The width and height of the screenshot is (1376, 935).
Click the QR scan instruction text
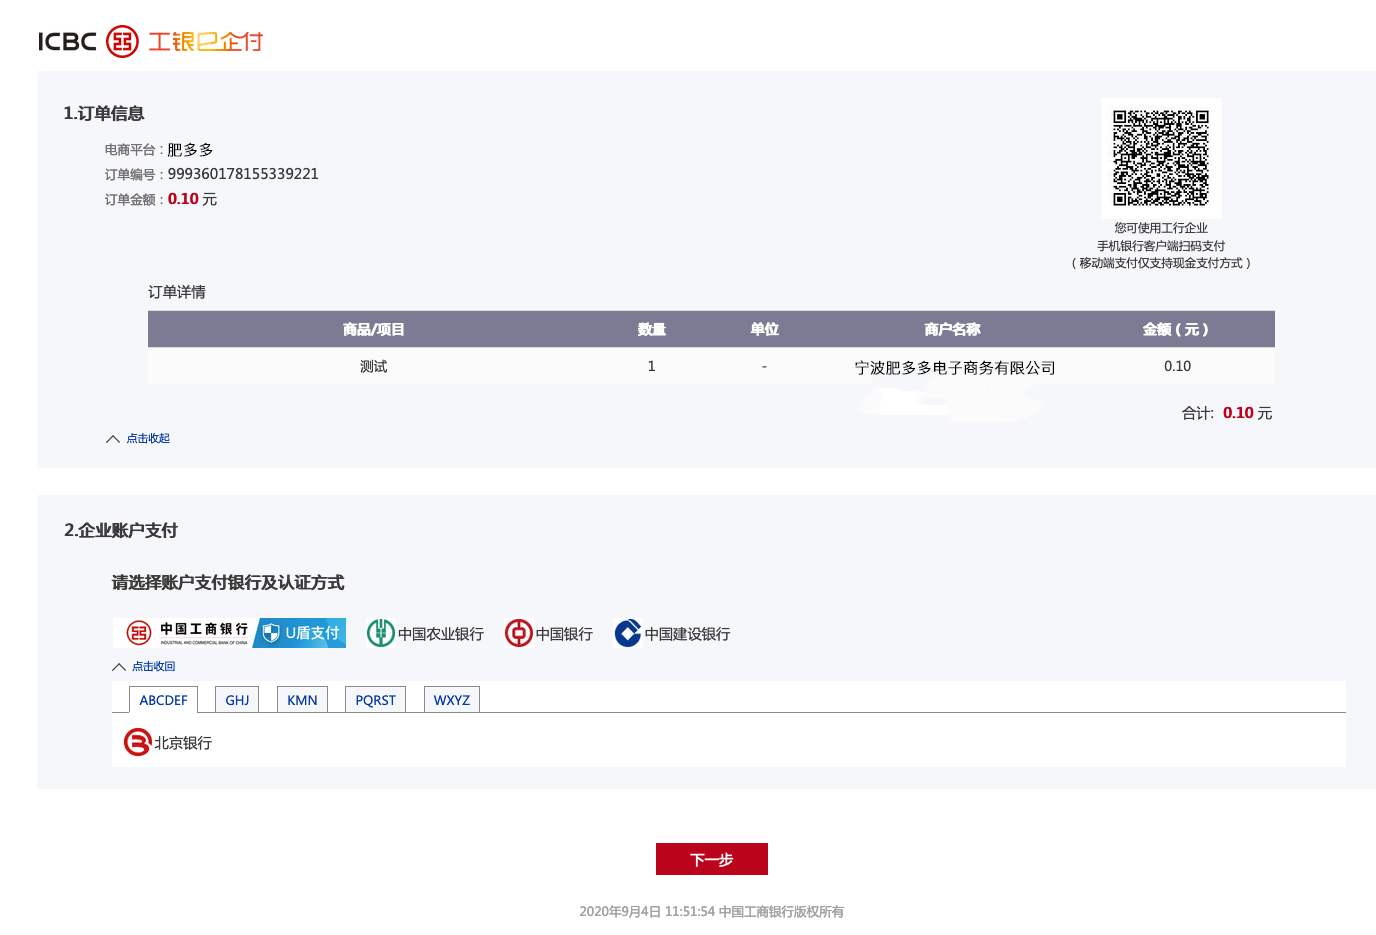pos(1161,245)
